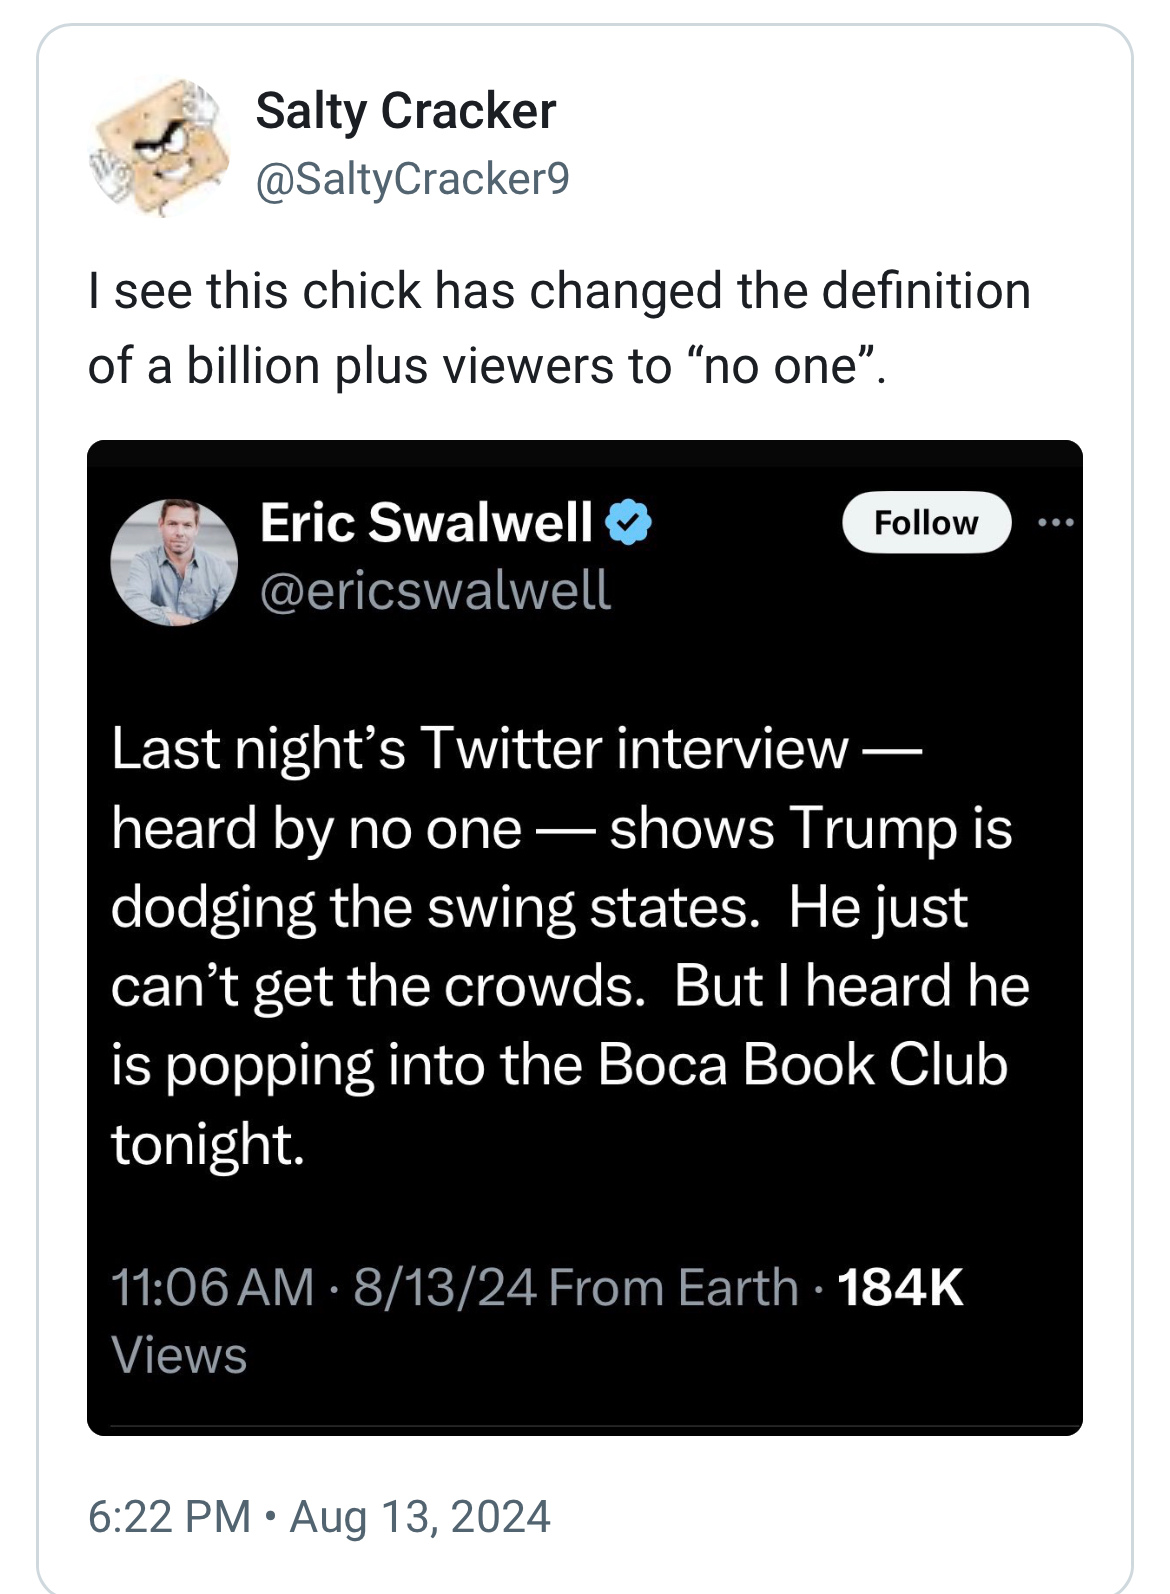
Task: Click the 11:06 AM quoted timestamp
Action: click(x=213, y=1287)
